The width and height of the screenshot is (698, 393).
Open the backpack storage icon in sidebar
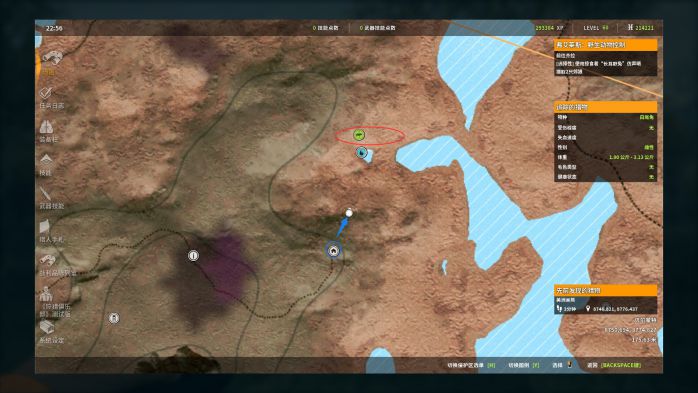[46, 127]
